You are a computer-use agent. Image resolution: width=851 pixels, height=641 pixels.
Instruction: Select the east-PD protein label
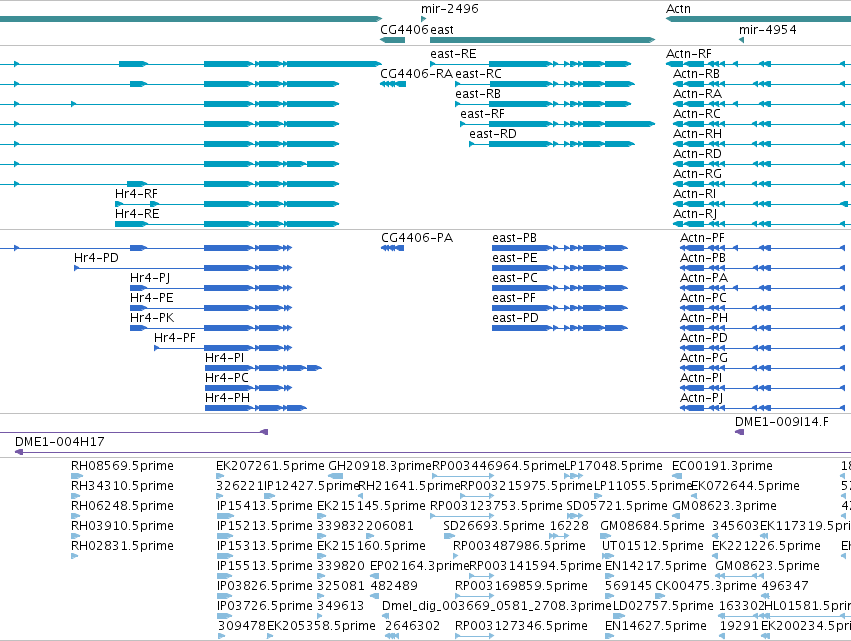516,318
